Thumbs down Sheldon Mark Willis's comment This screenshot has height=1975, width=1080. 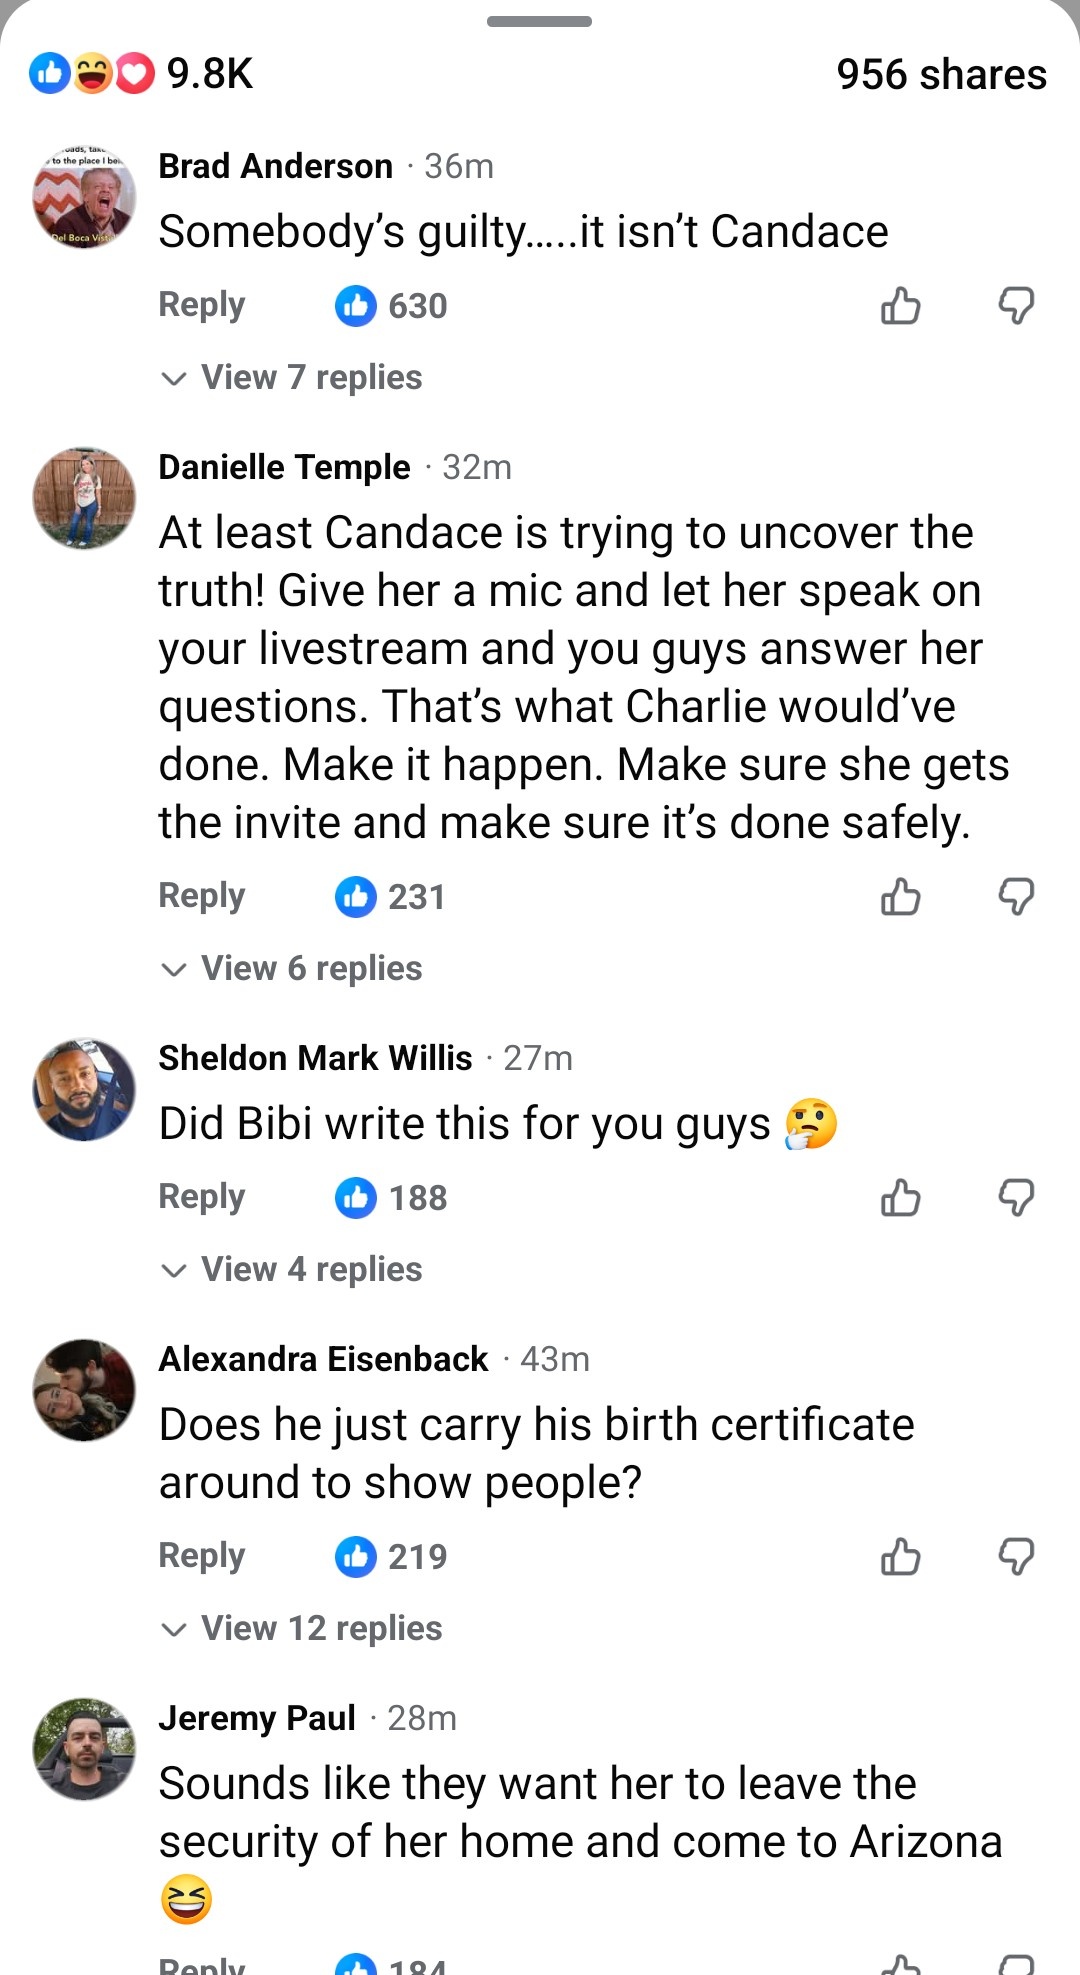coord(1016,1197)
